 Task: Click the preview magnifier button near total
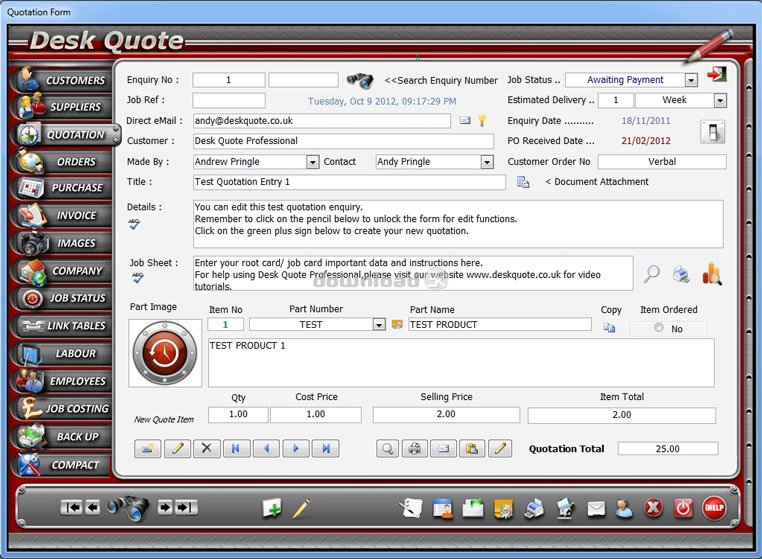tap(387, 449)
